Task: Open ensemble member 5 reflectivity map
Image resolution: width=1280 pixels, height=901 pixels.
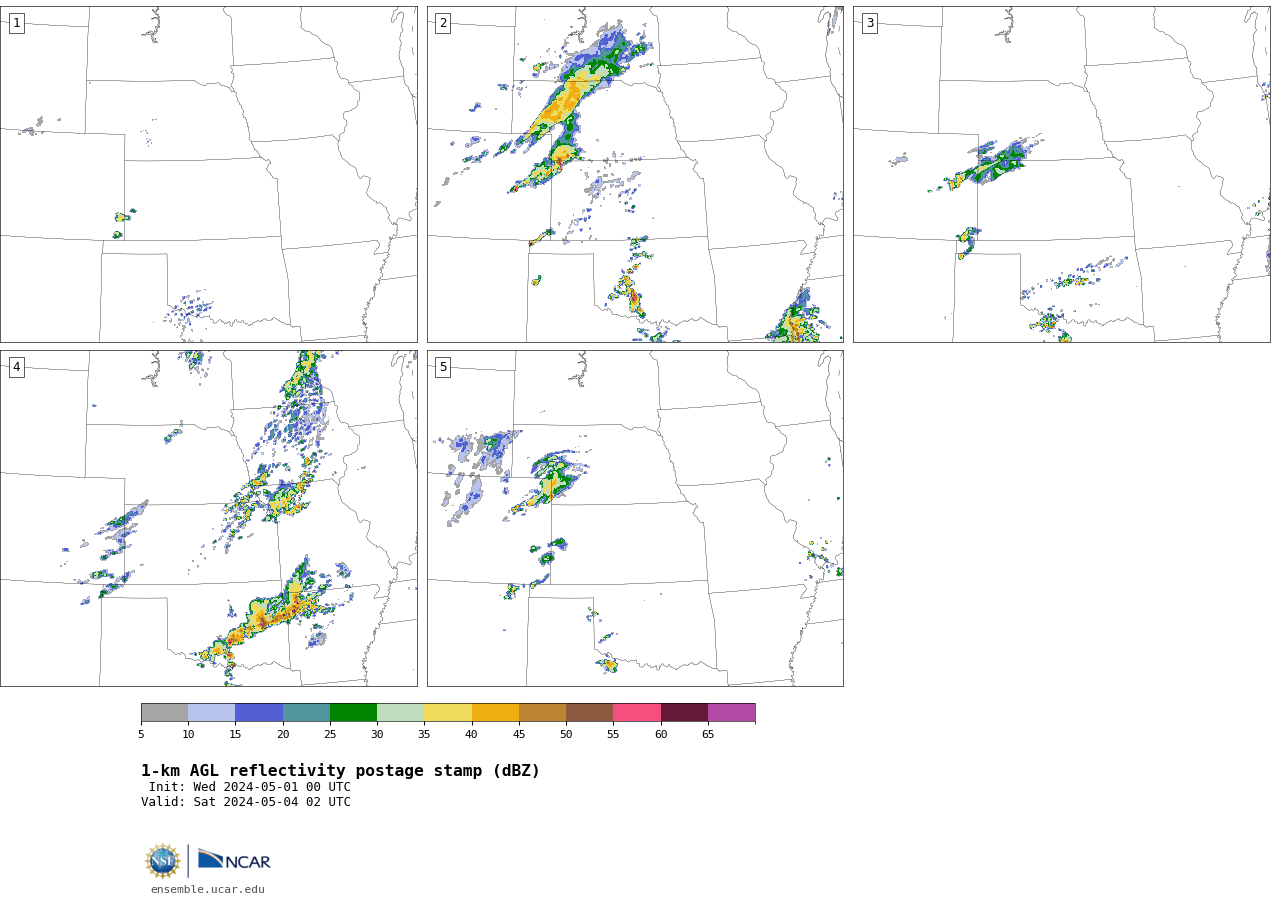Action: pyautogui.click(x=635, y=518)
